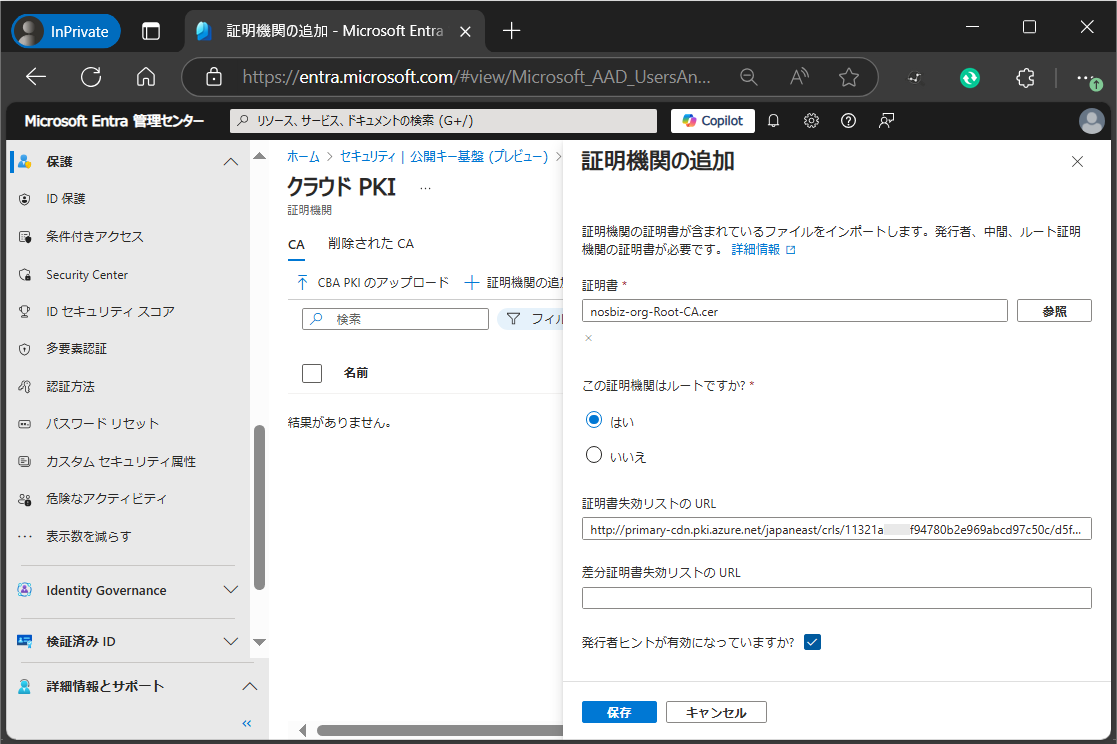The width and height of the screenshot is (1117, 744).
Task: Open the Copilot button in header
Action: [x=712, y=121]
